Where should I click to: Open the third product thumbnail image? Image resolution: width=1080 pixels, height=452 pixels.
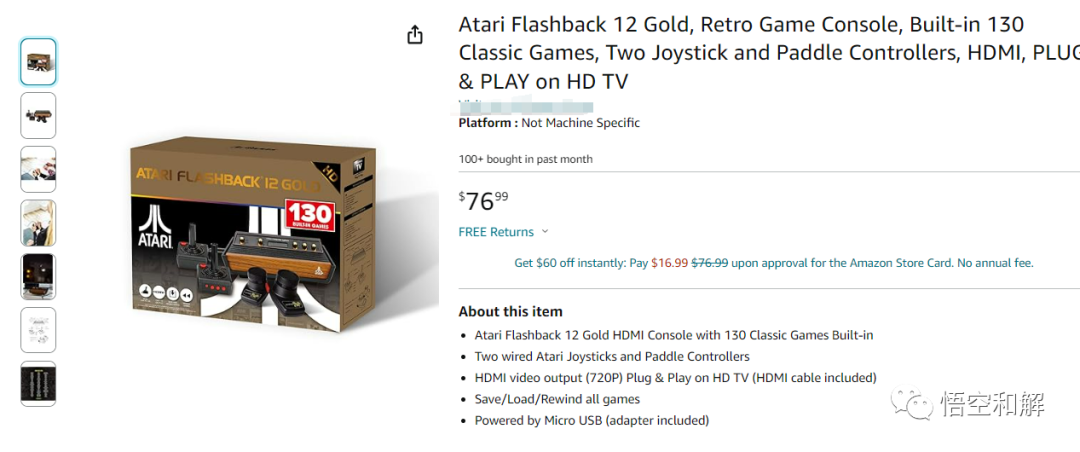[x=39, y=169]
